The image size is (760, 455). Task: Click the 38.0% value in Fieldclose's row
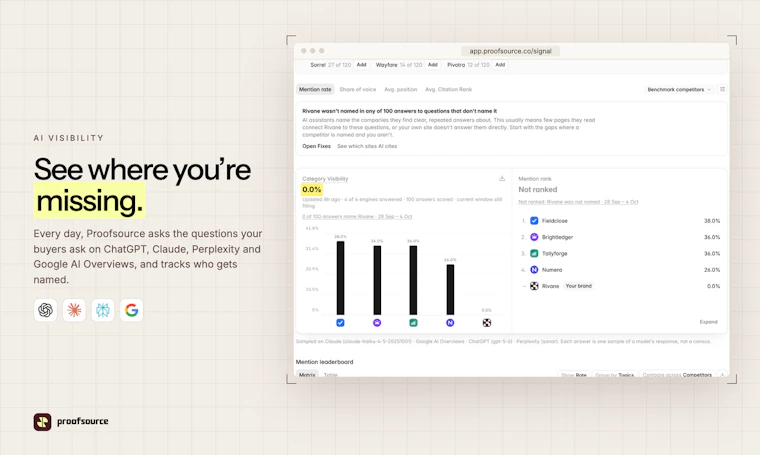[712, 220]
